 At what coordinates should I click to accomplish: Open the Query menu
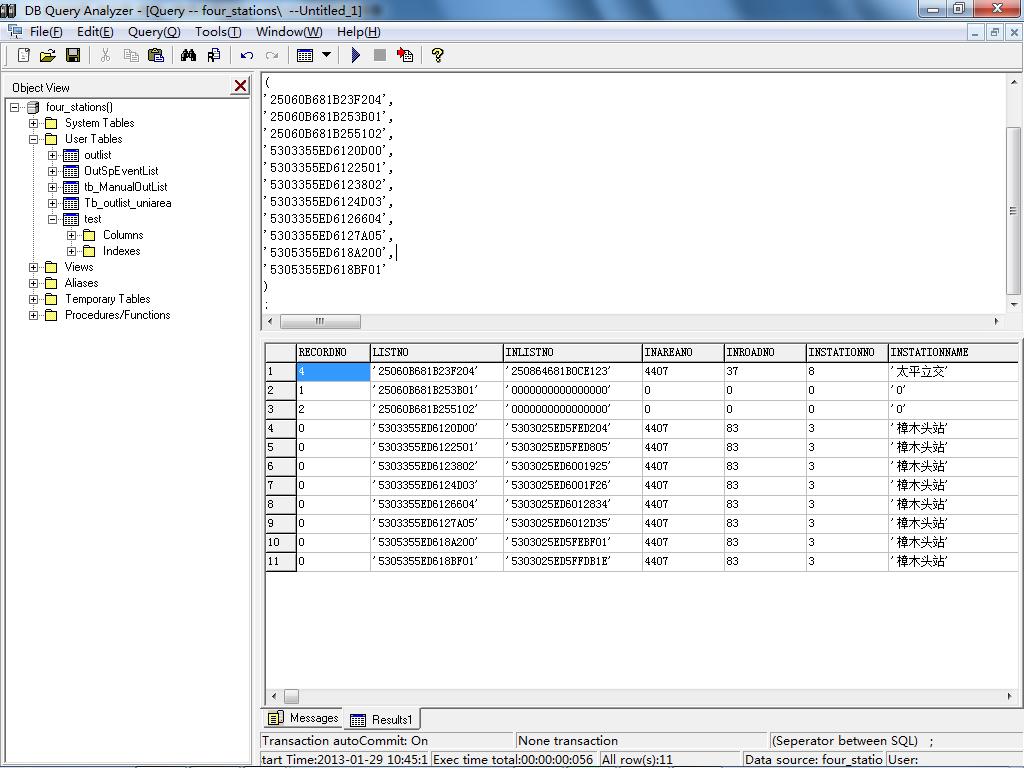pos(153,31)
